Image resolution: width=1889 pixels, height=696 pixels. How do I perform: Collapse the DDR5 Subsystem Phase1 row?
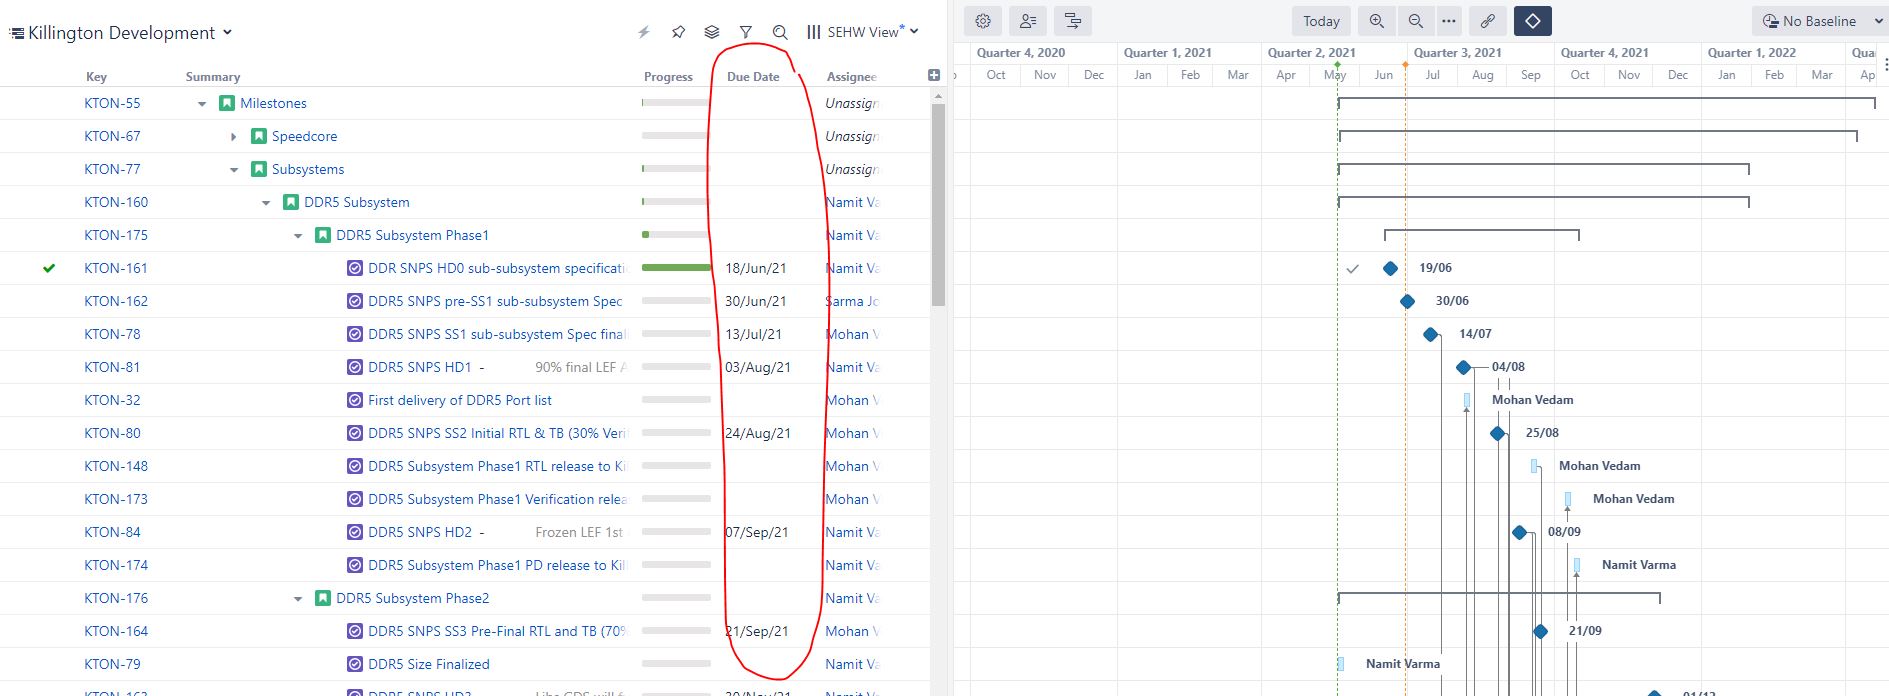click(x=298, y=236)
